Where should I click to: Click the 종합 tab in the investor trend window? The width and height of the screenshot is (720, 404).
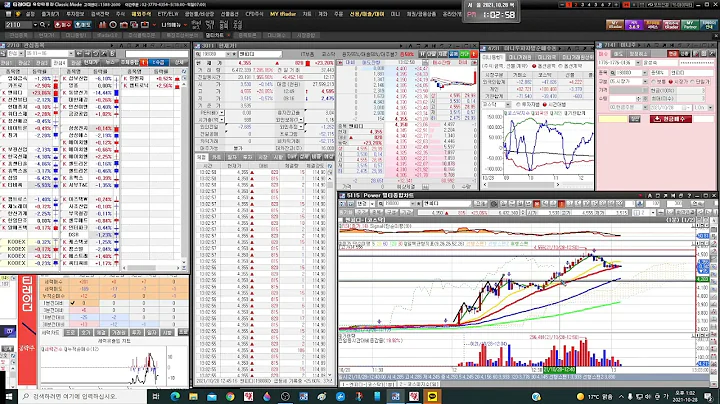(x=493, y=57)
